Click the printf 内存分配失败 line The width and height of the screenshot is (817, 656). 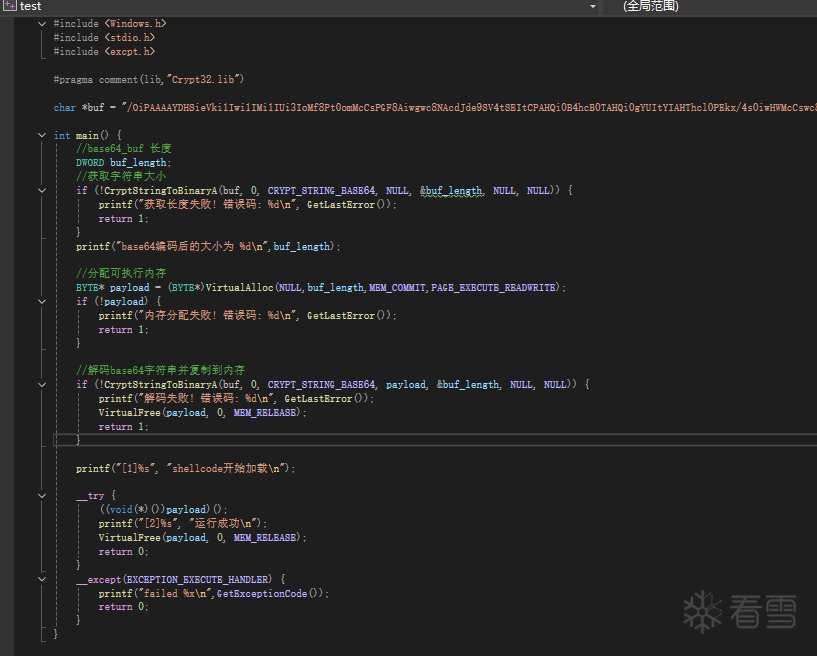247,316
